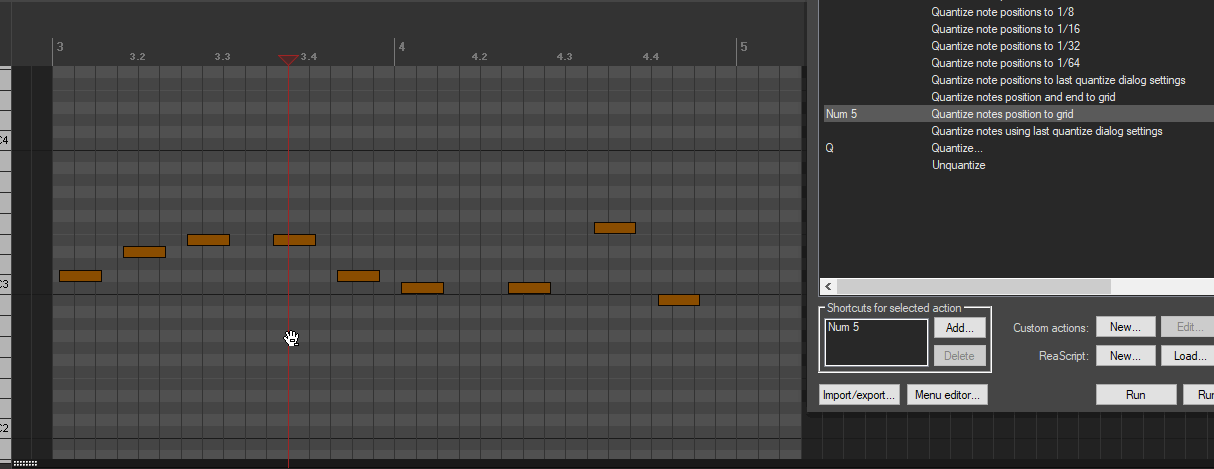The image size is (1214, 469).
Task: Click the C3 key on the piano roll keyboard
Action: tap(5, 285)
